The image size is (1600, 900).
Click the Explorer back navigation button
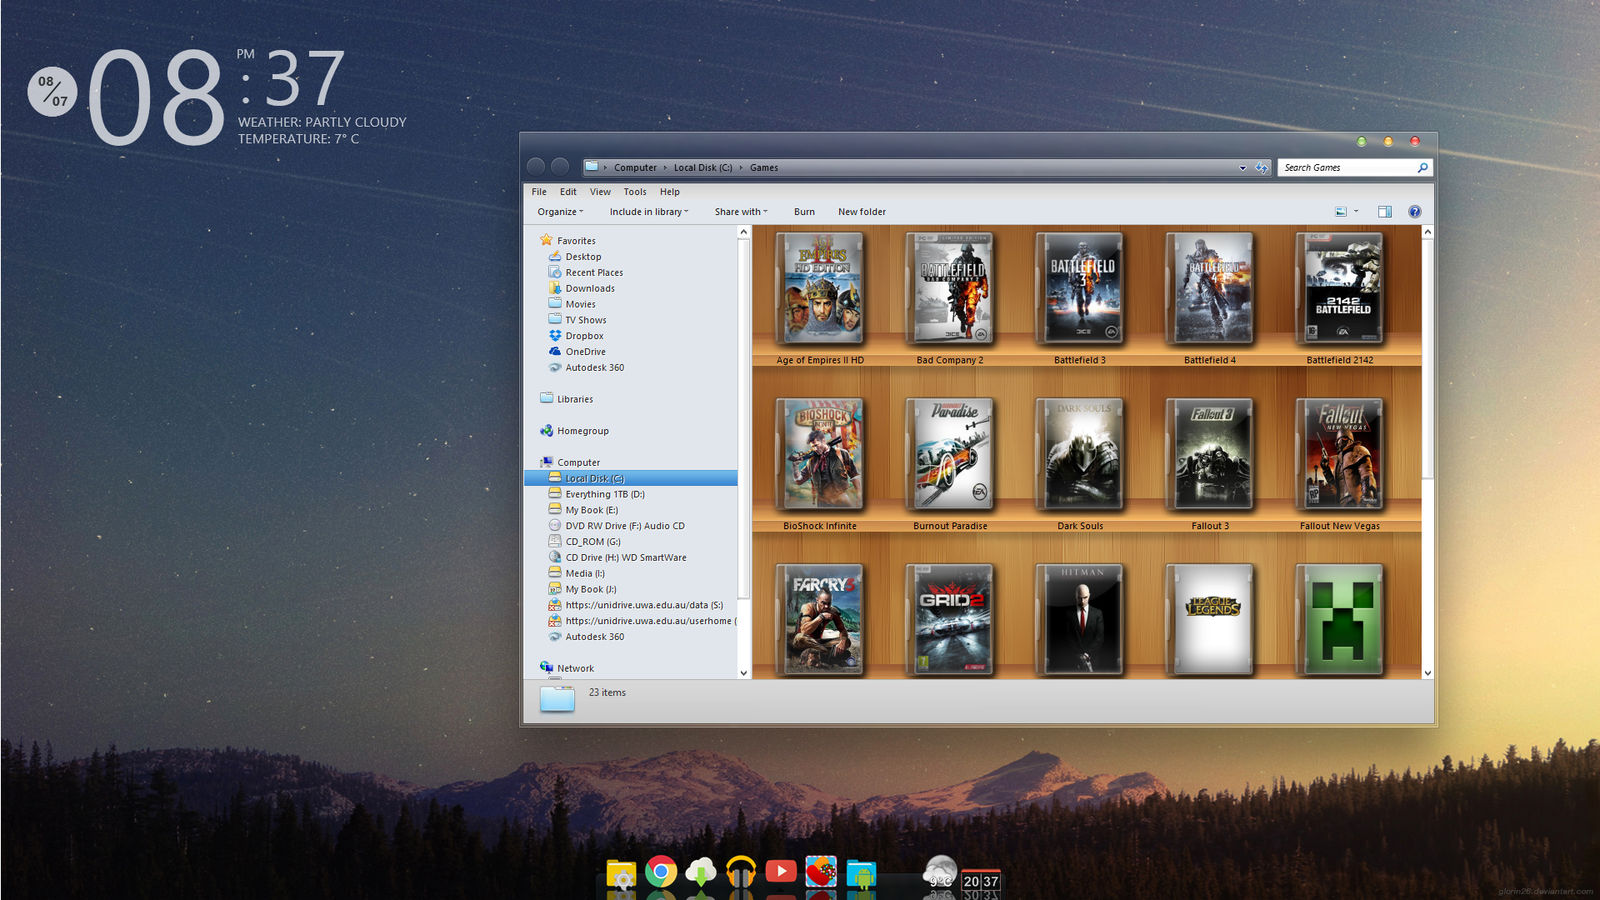pos(536,167)
